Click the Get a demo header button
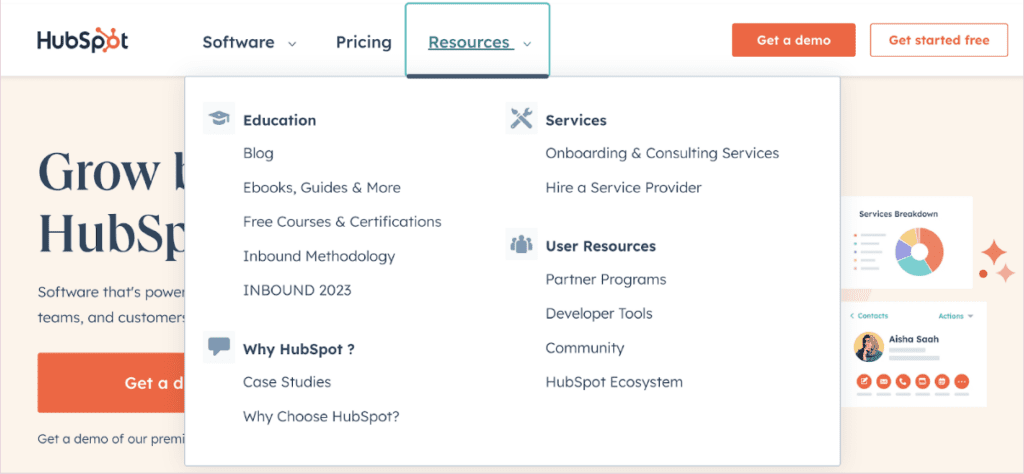Viewport: 1024px width, 474px height. coord(793,40)
